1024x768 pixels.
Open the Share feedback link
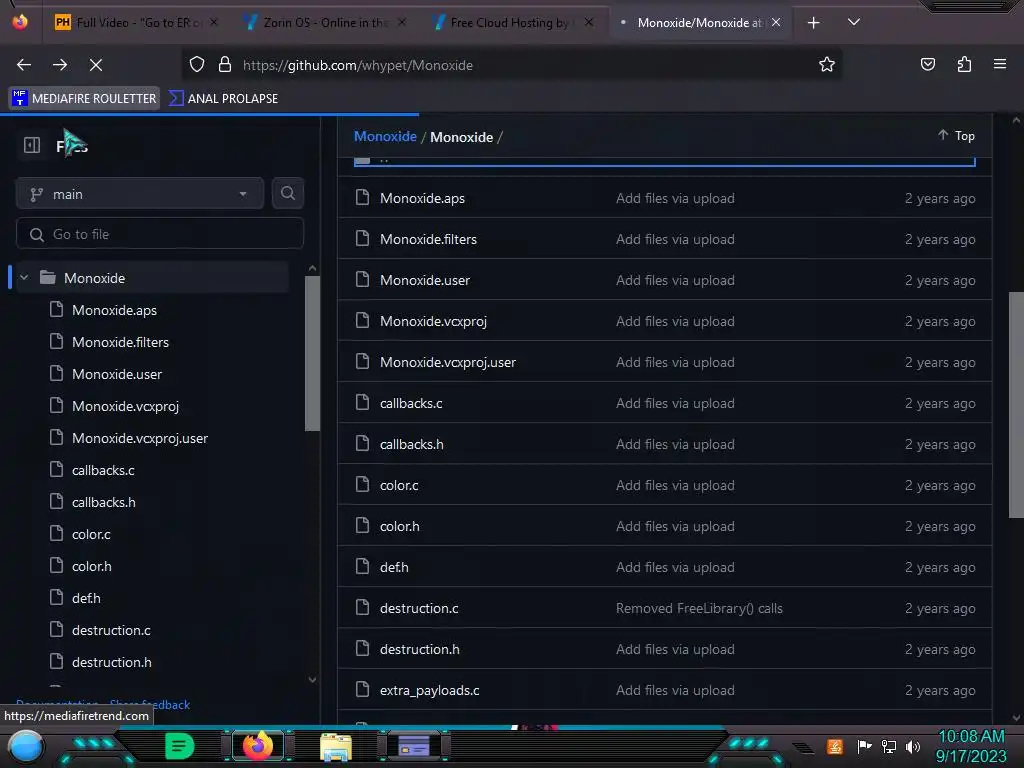[x=150, y=704]
